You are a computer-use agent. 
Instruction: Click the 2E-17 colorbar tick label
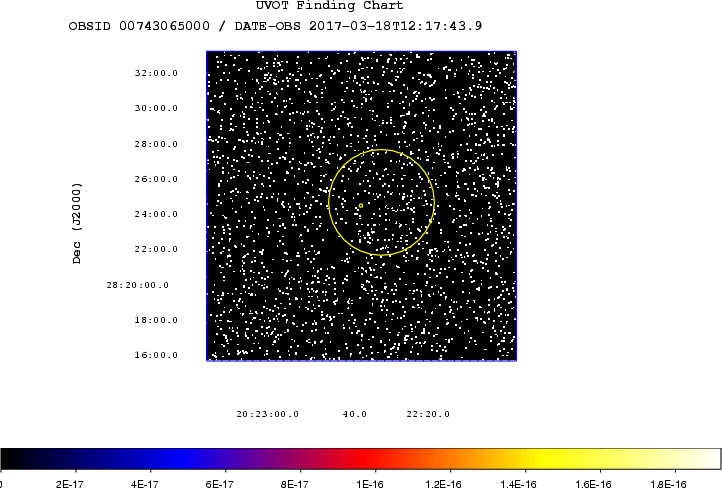(x=70, y=484)
